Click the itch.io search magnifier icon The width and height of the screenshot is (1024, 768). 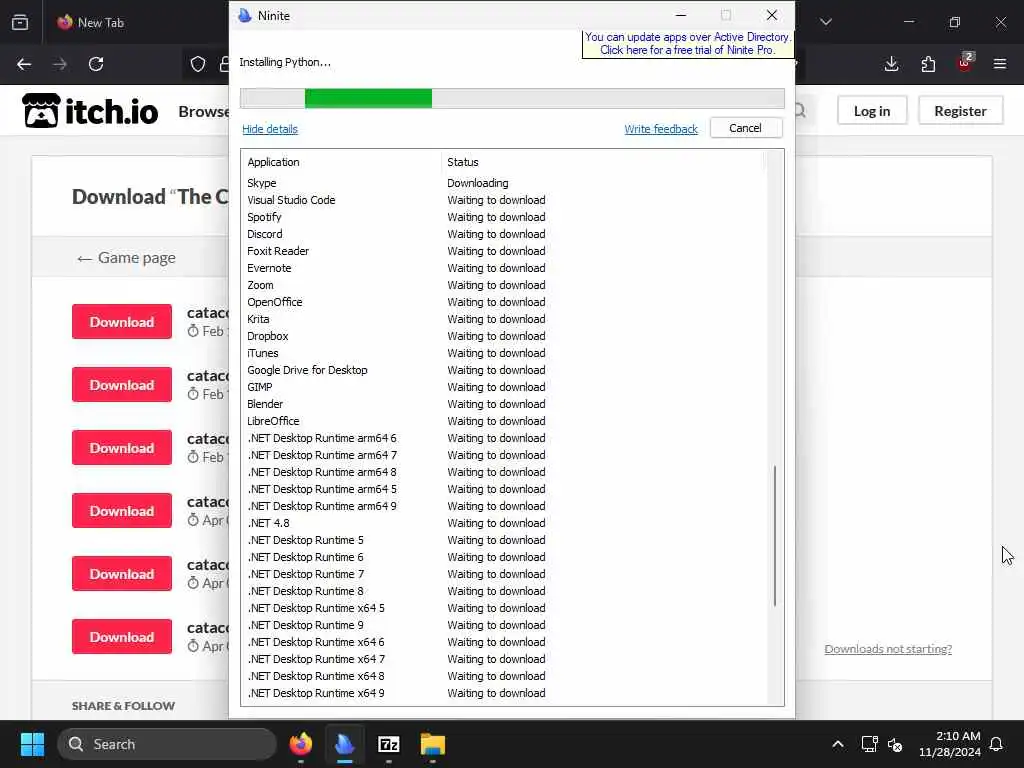pos(800,111)
